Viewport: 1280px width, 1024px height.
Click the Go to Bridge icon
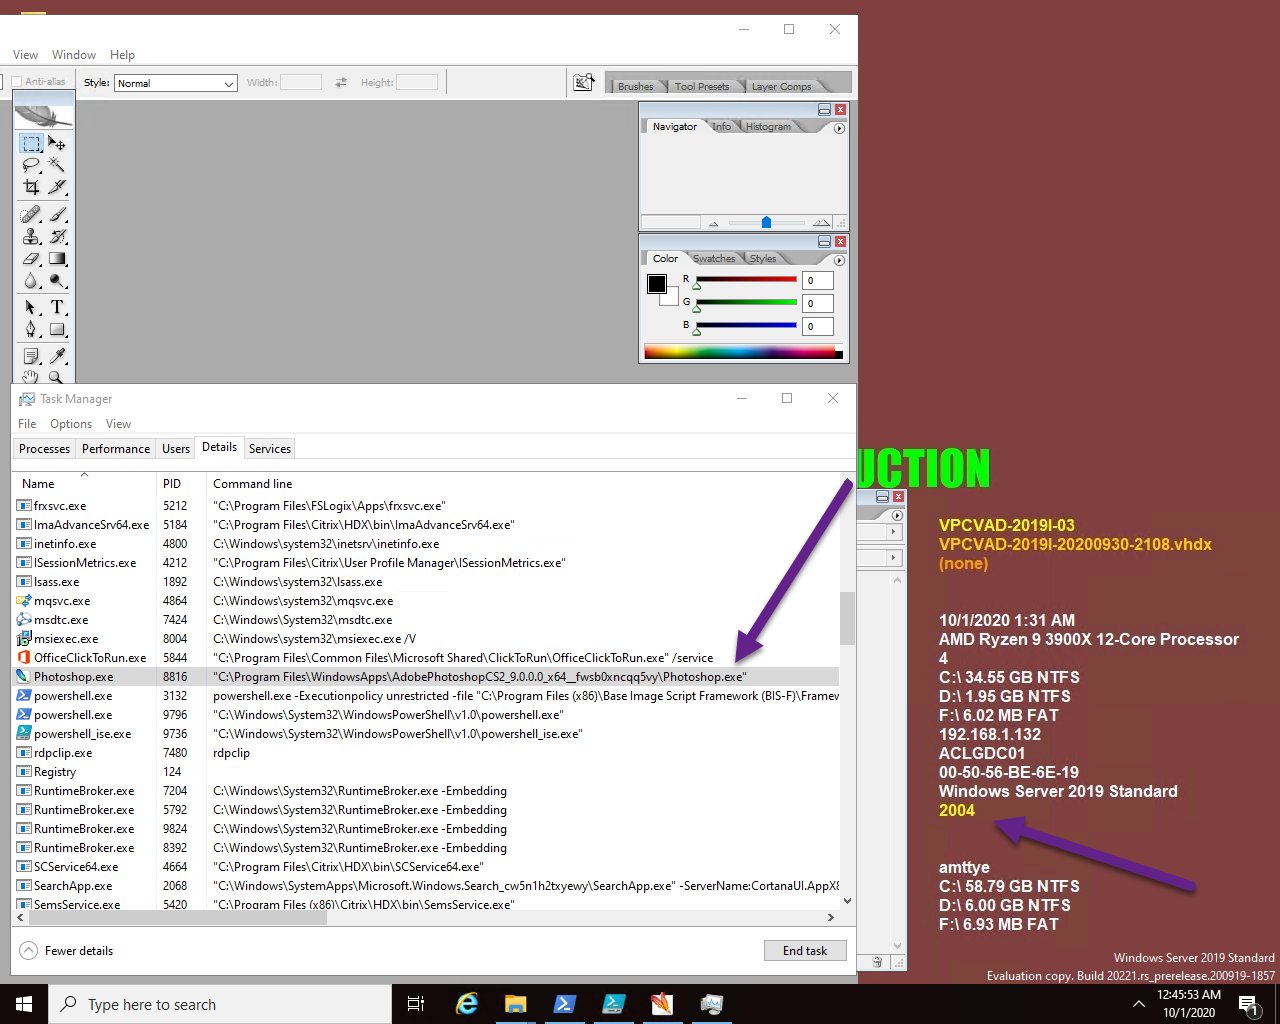pyautogui.click(x=583, y=82)
